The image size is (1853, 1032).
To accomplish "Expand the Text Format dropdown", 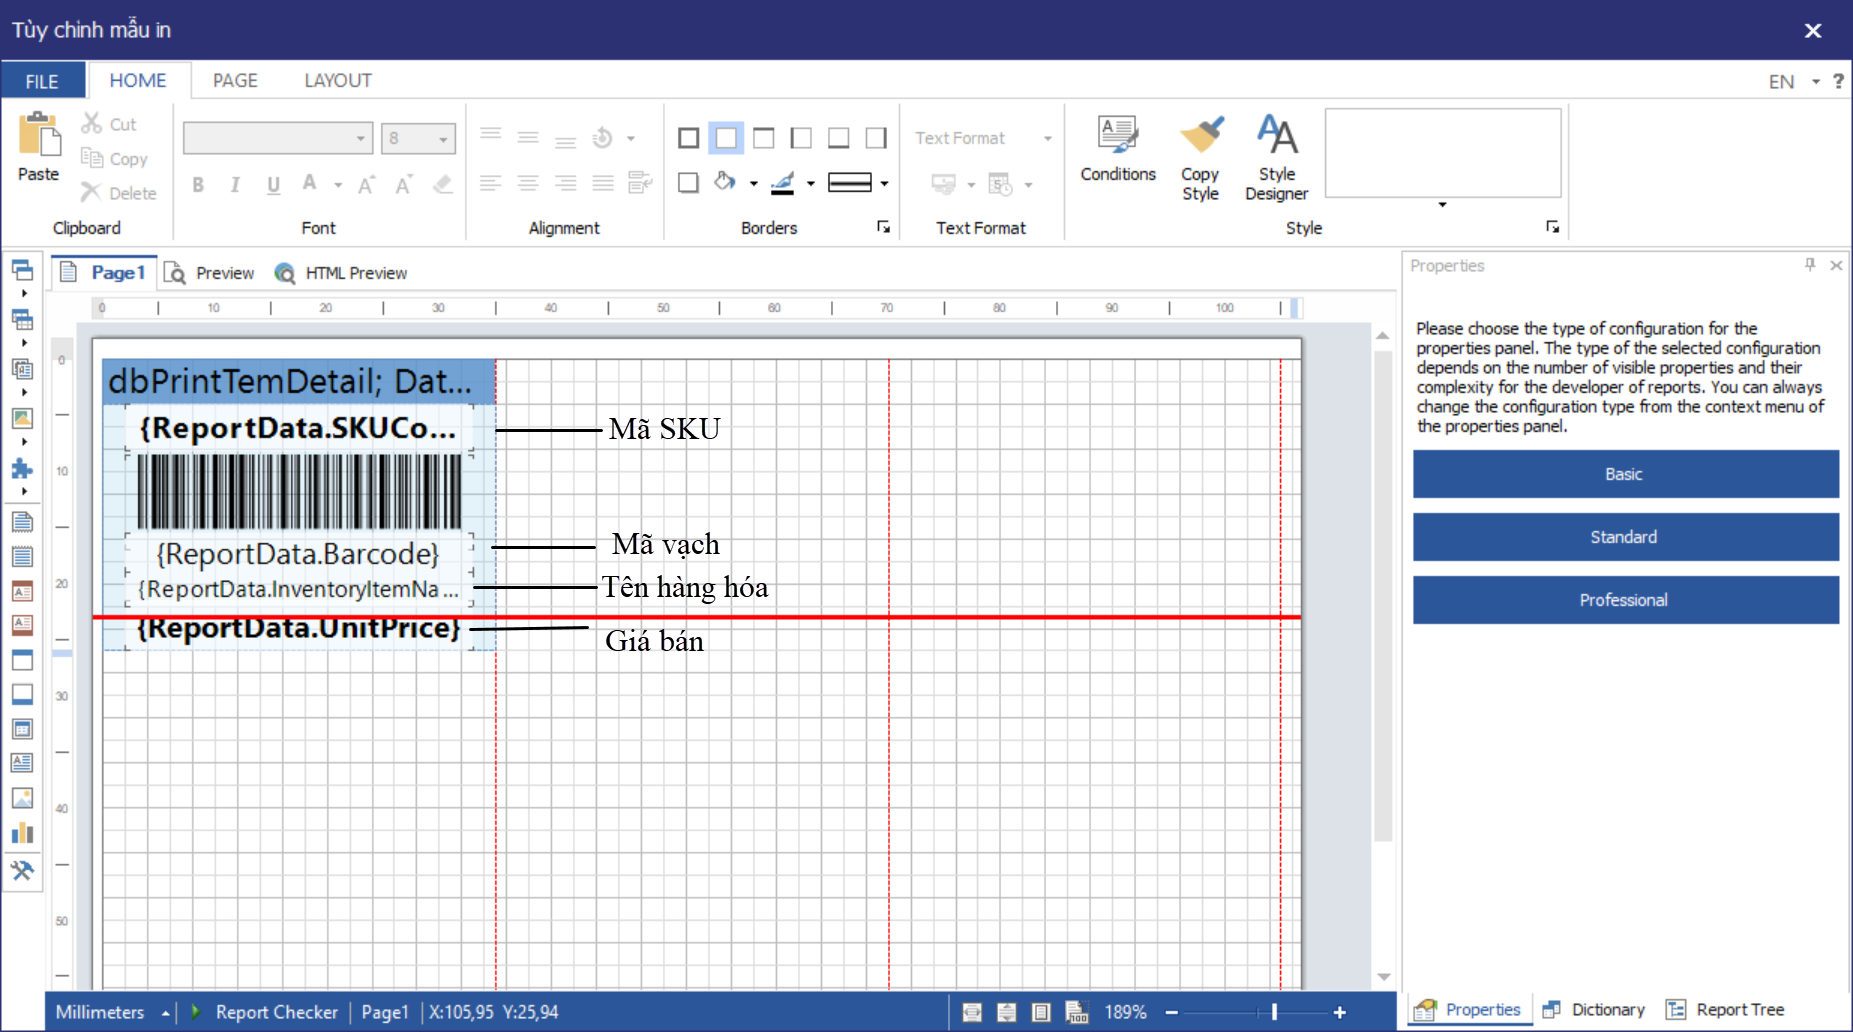I will click(x=1047, y=139).
